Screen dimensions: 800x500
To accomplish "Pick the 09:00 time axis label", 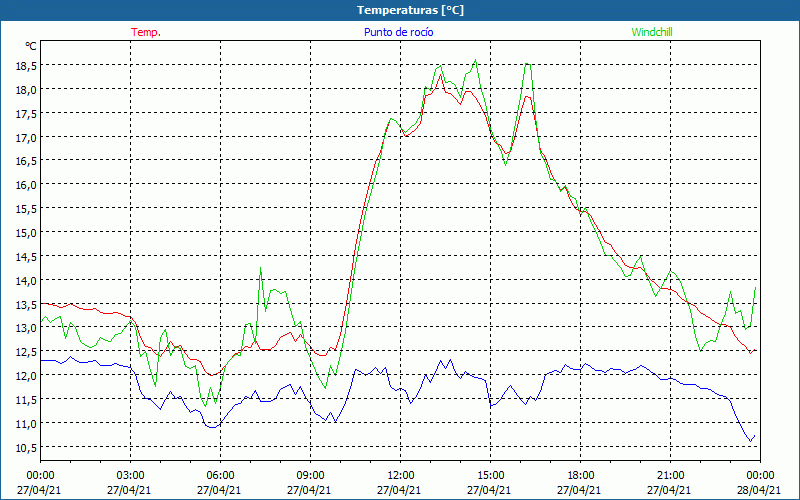I will click(x=310, y=475).
